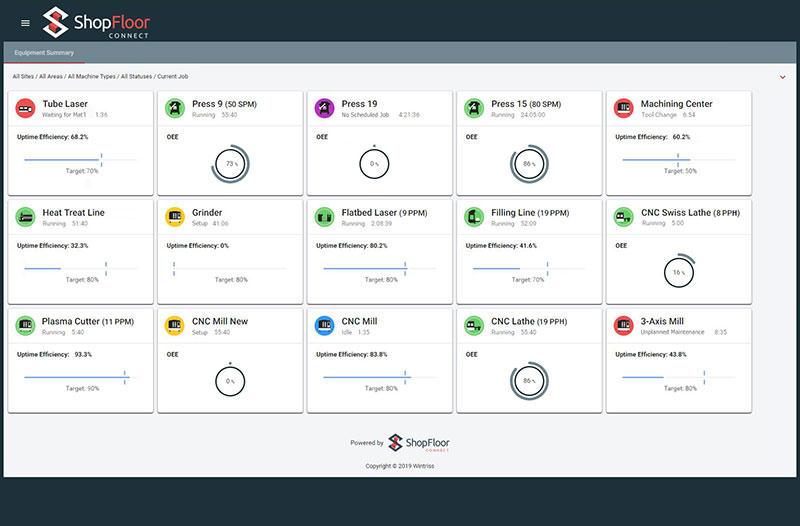Image resolution: width=800 pixels, height=526 pixels.
Task: Click the green CNC Swiss Lathe icon
Action: tap(623, 217)
